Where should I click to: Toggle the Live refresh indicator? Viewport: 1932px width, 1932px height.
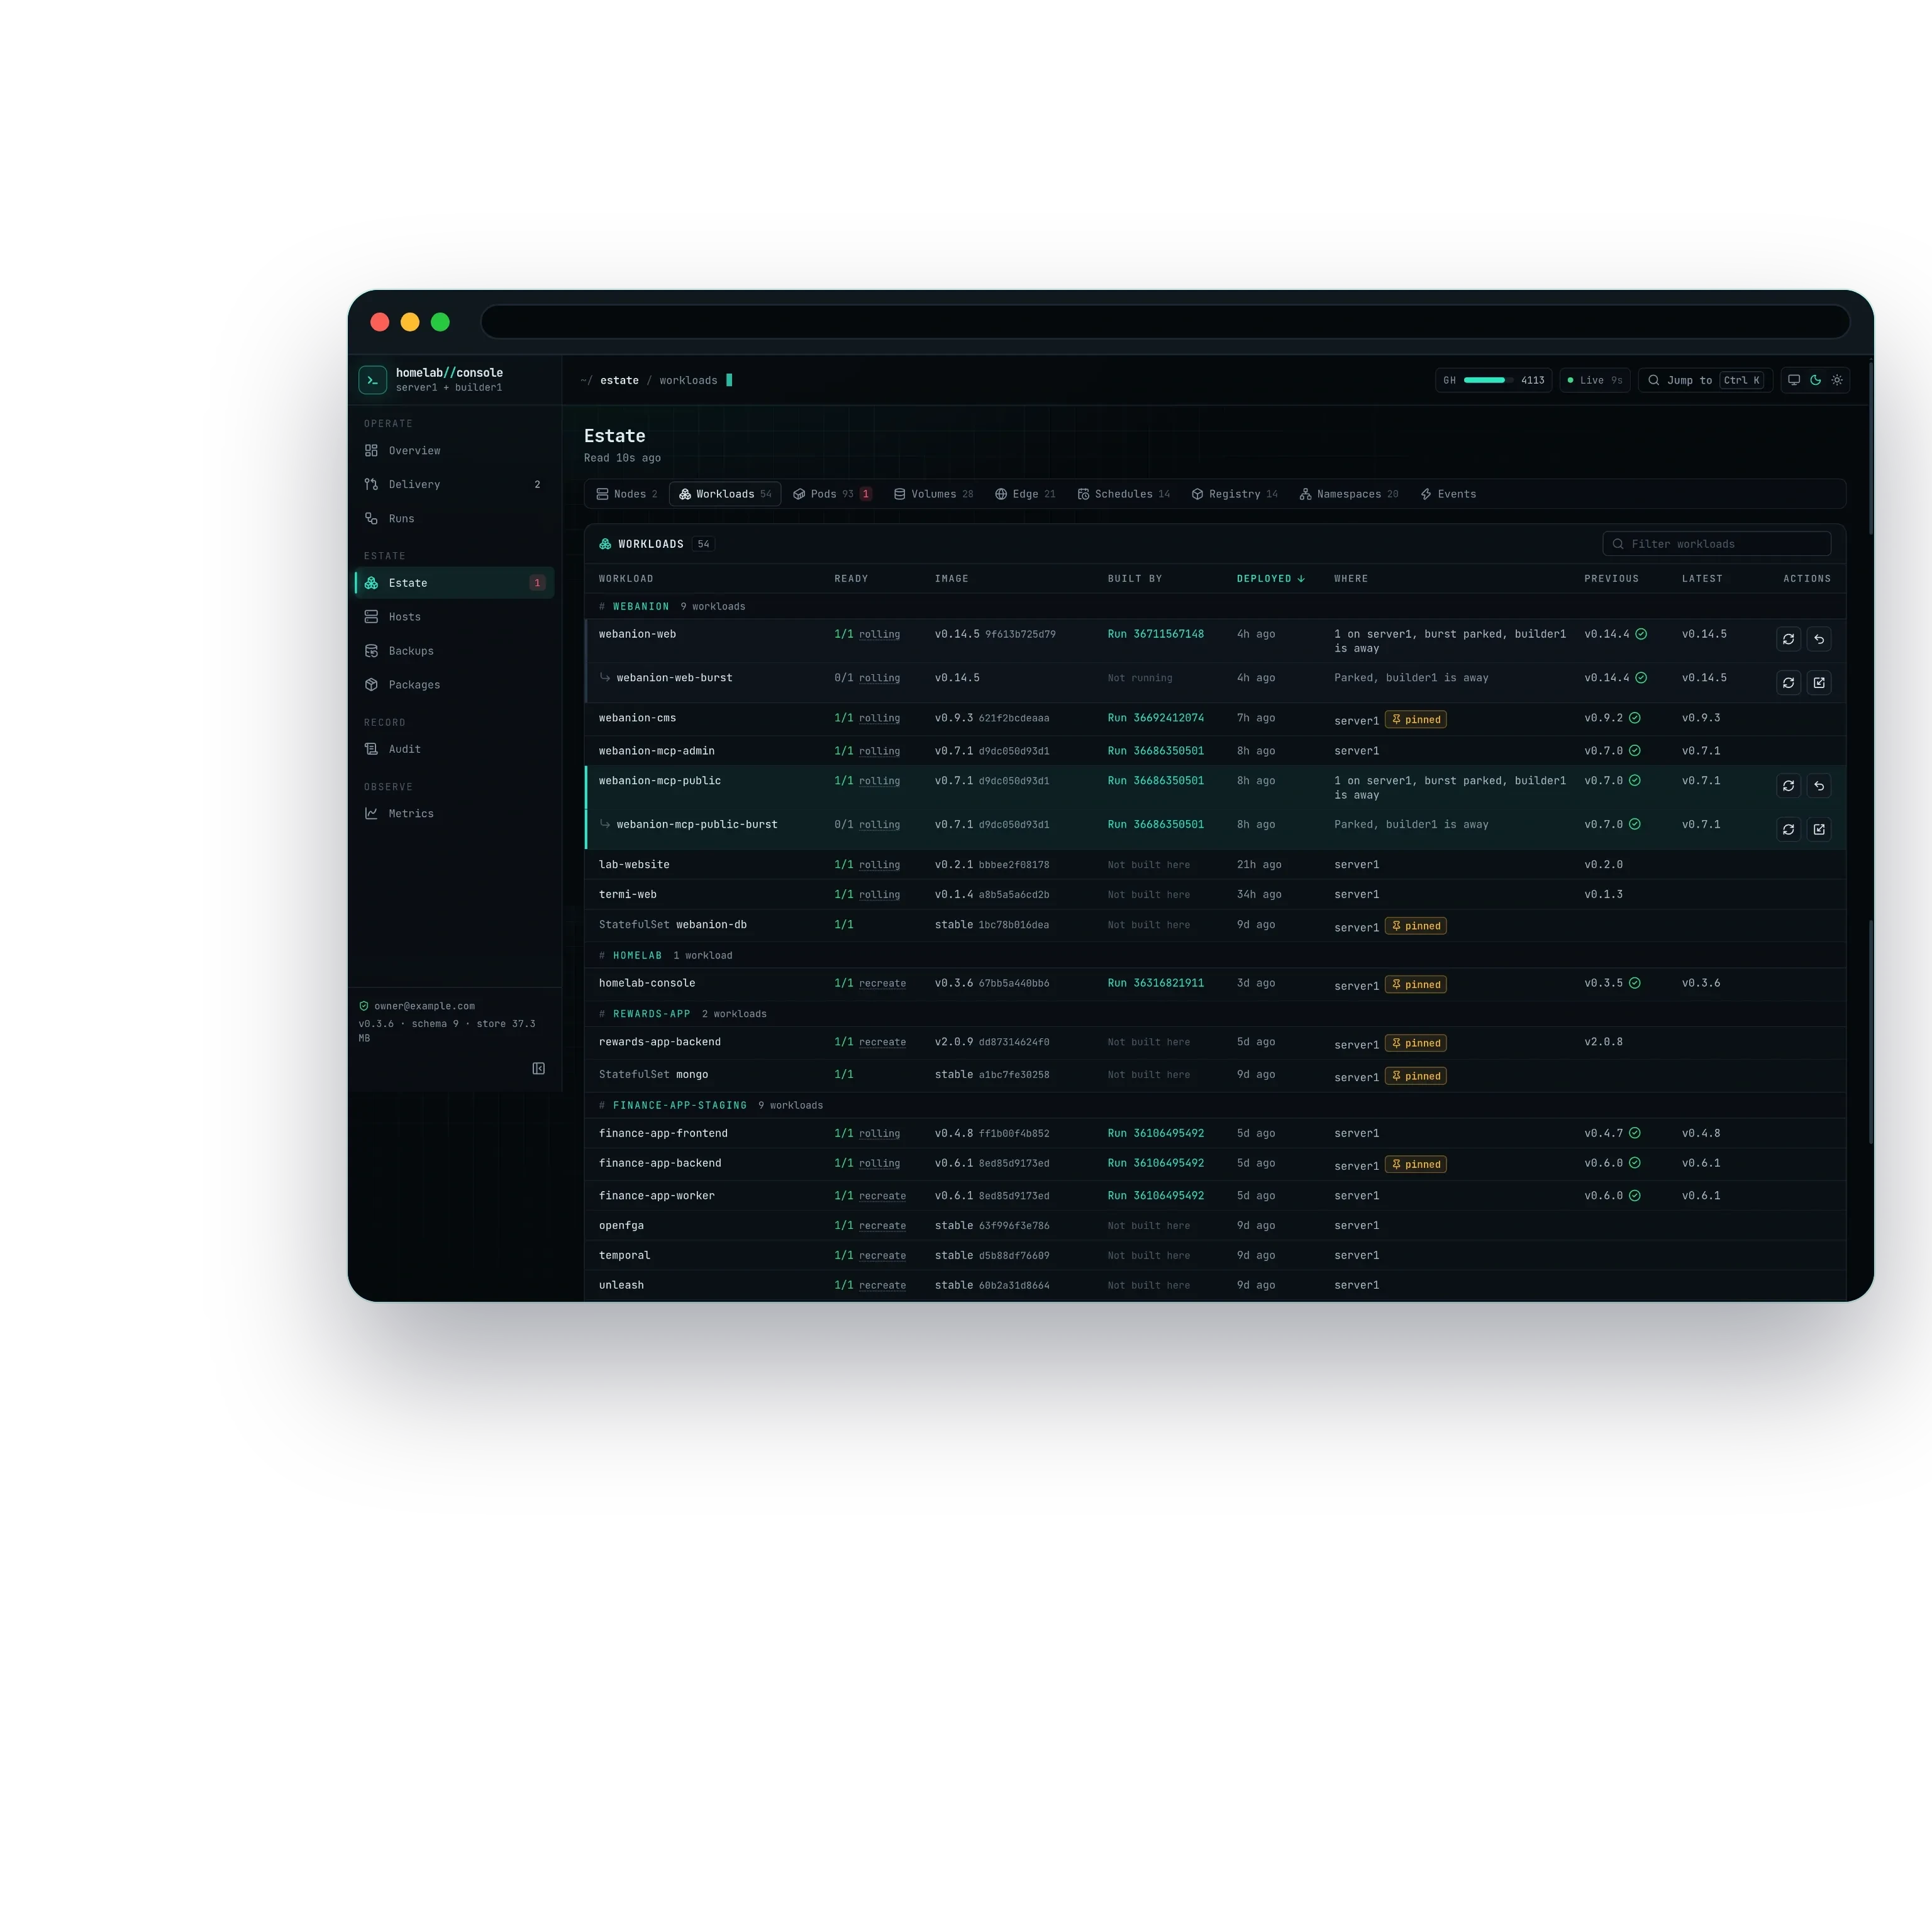pos(1595,380)
